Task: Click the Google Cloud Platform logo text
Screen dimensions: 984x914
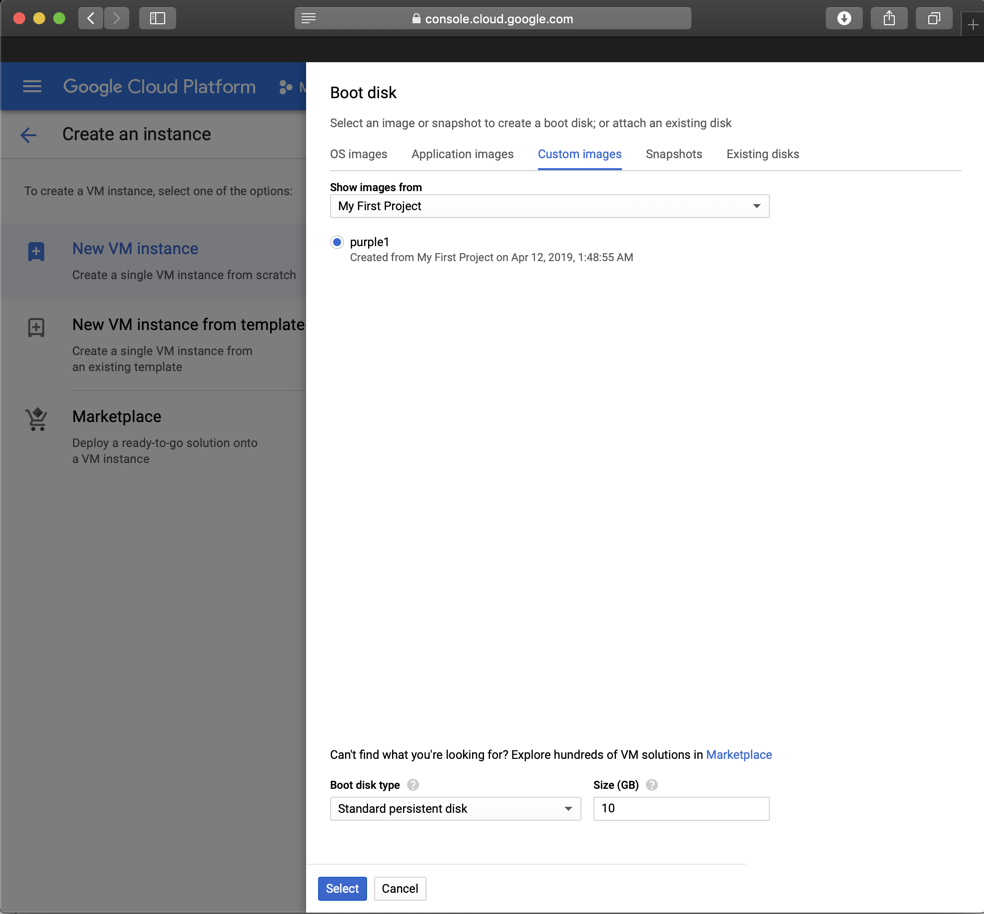Action: 159,87
